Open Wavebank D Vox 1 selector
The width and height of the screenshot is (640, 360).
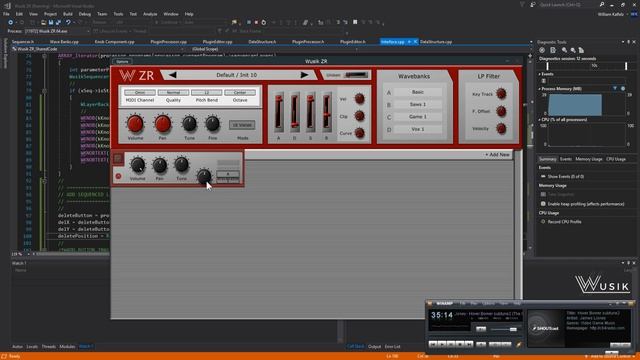pos(418,129)
